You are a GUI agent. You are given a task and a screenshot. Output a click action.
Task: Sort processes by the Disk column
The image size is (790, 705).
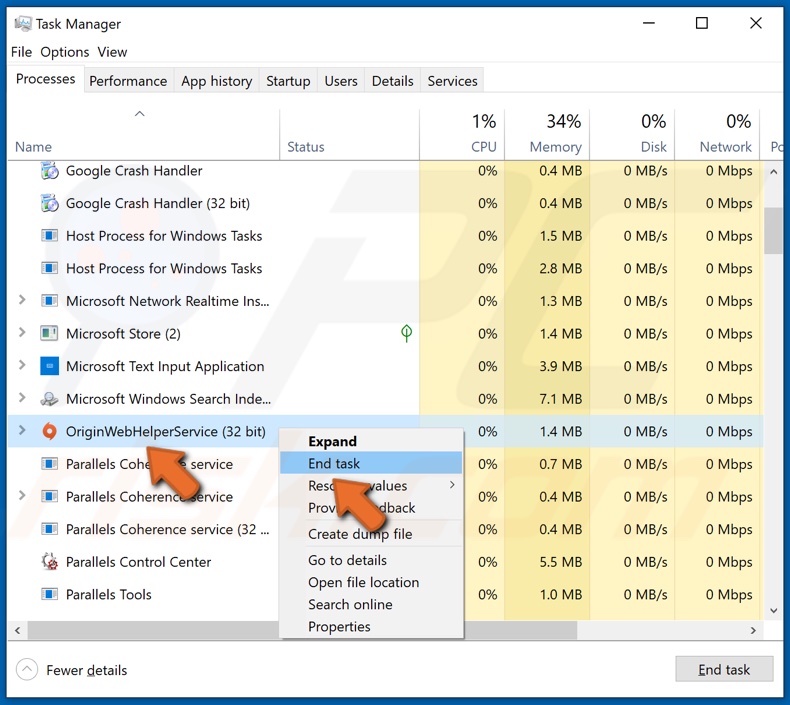(x=632, y=135)
